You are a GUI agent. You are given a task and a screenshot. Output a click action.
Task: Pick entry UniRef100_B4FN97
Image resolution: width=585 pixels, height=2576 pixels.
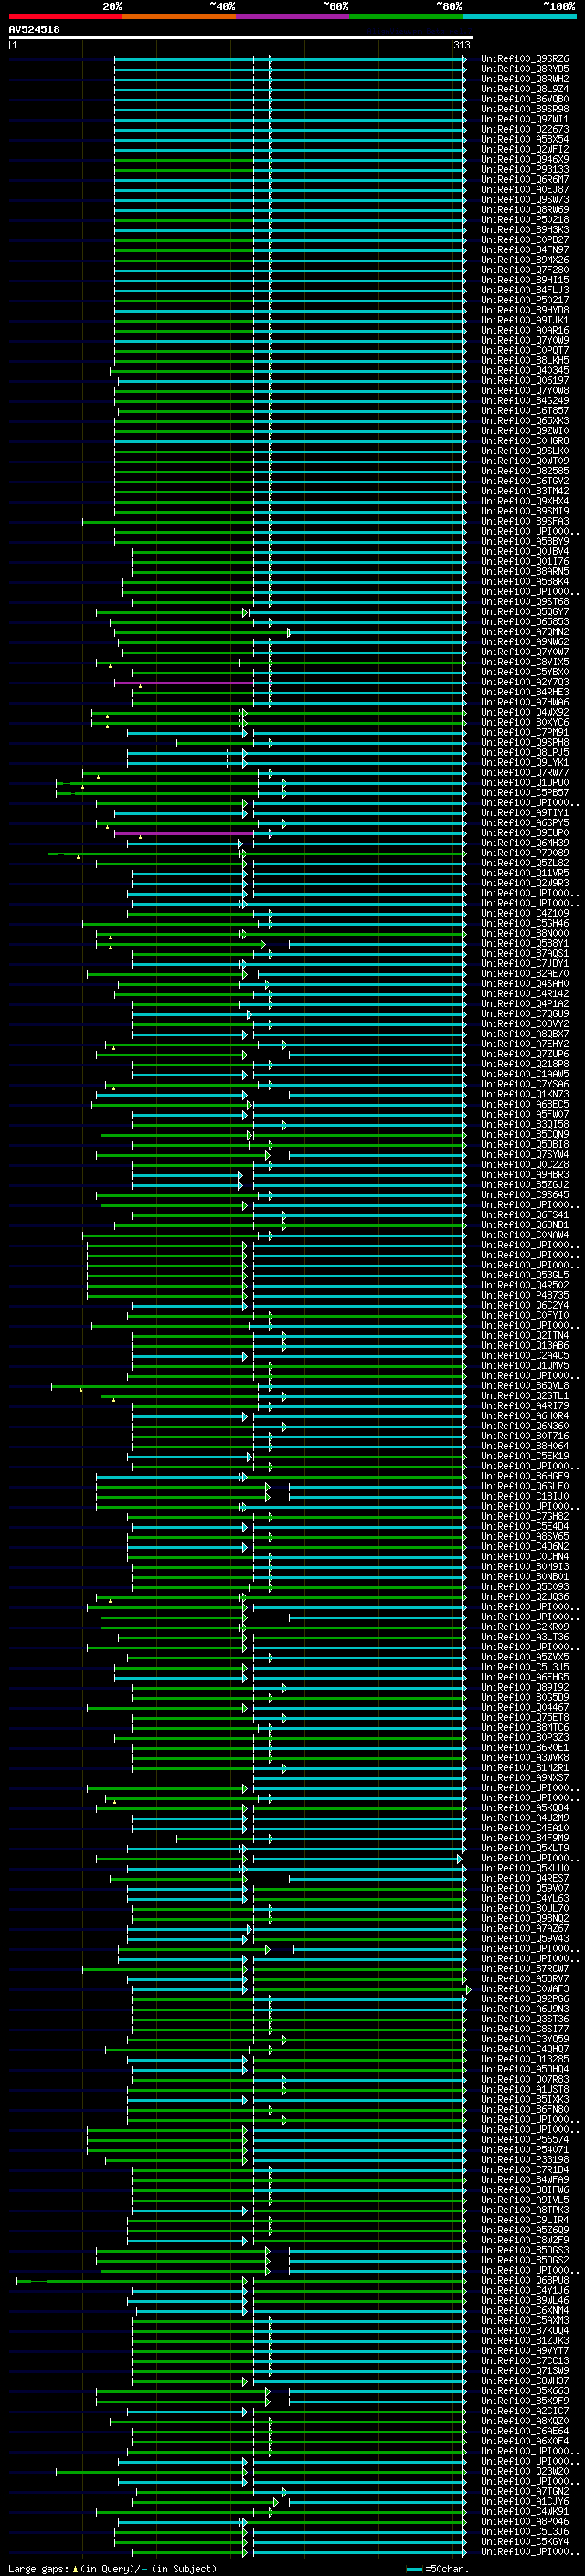(525, 250)
